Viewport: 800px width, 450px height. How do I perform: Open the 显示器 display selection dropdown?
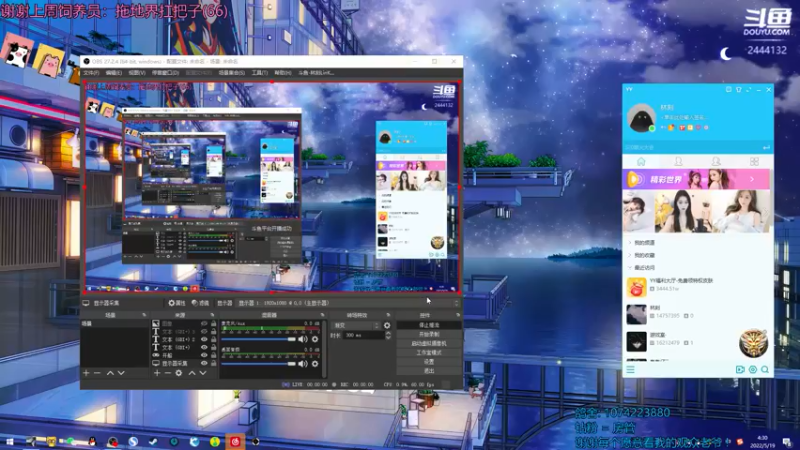348,303
